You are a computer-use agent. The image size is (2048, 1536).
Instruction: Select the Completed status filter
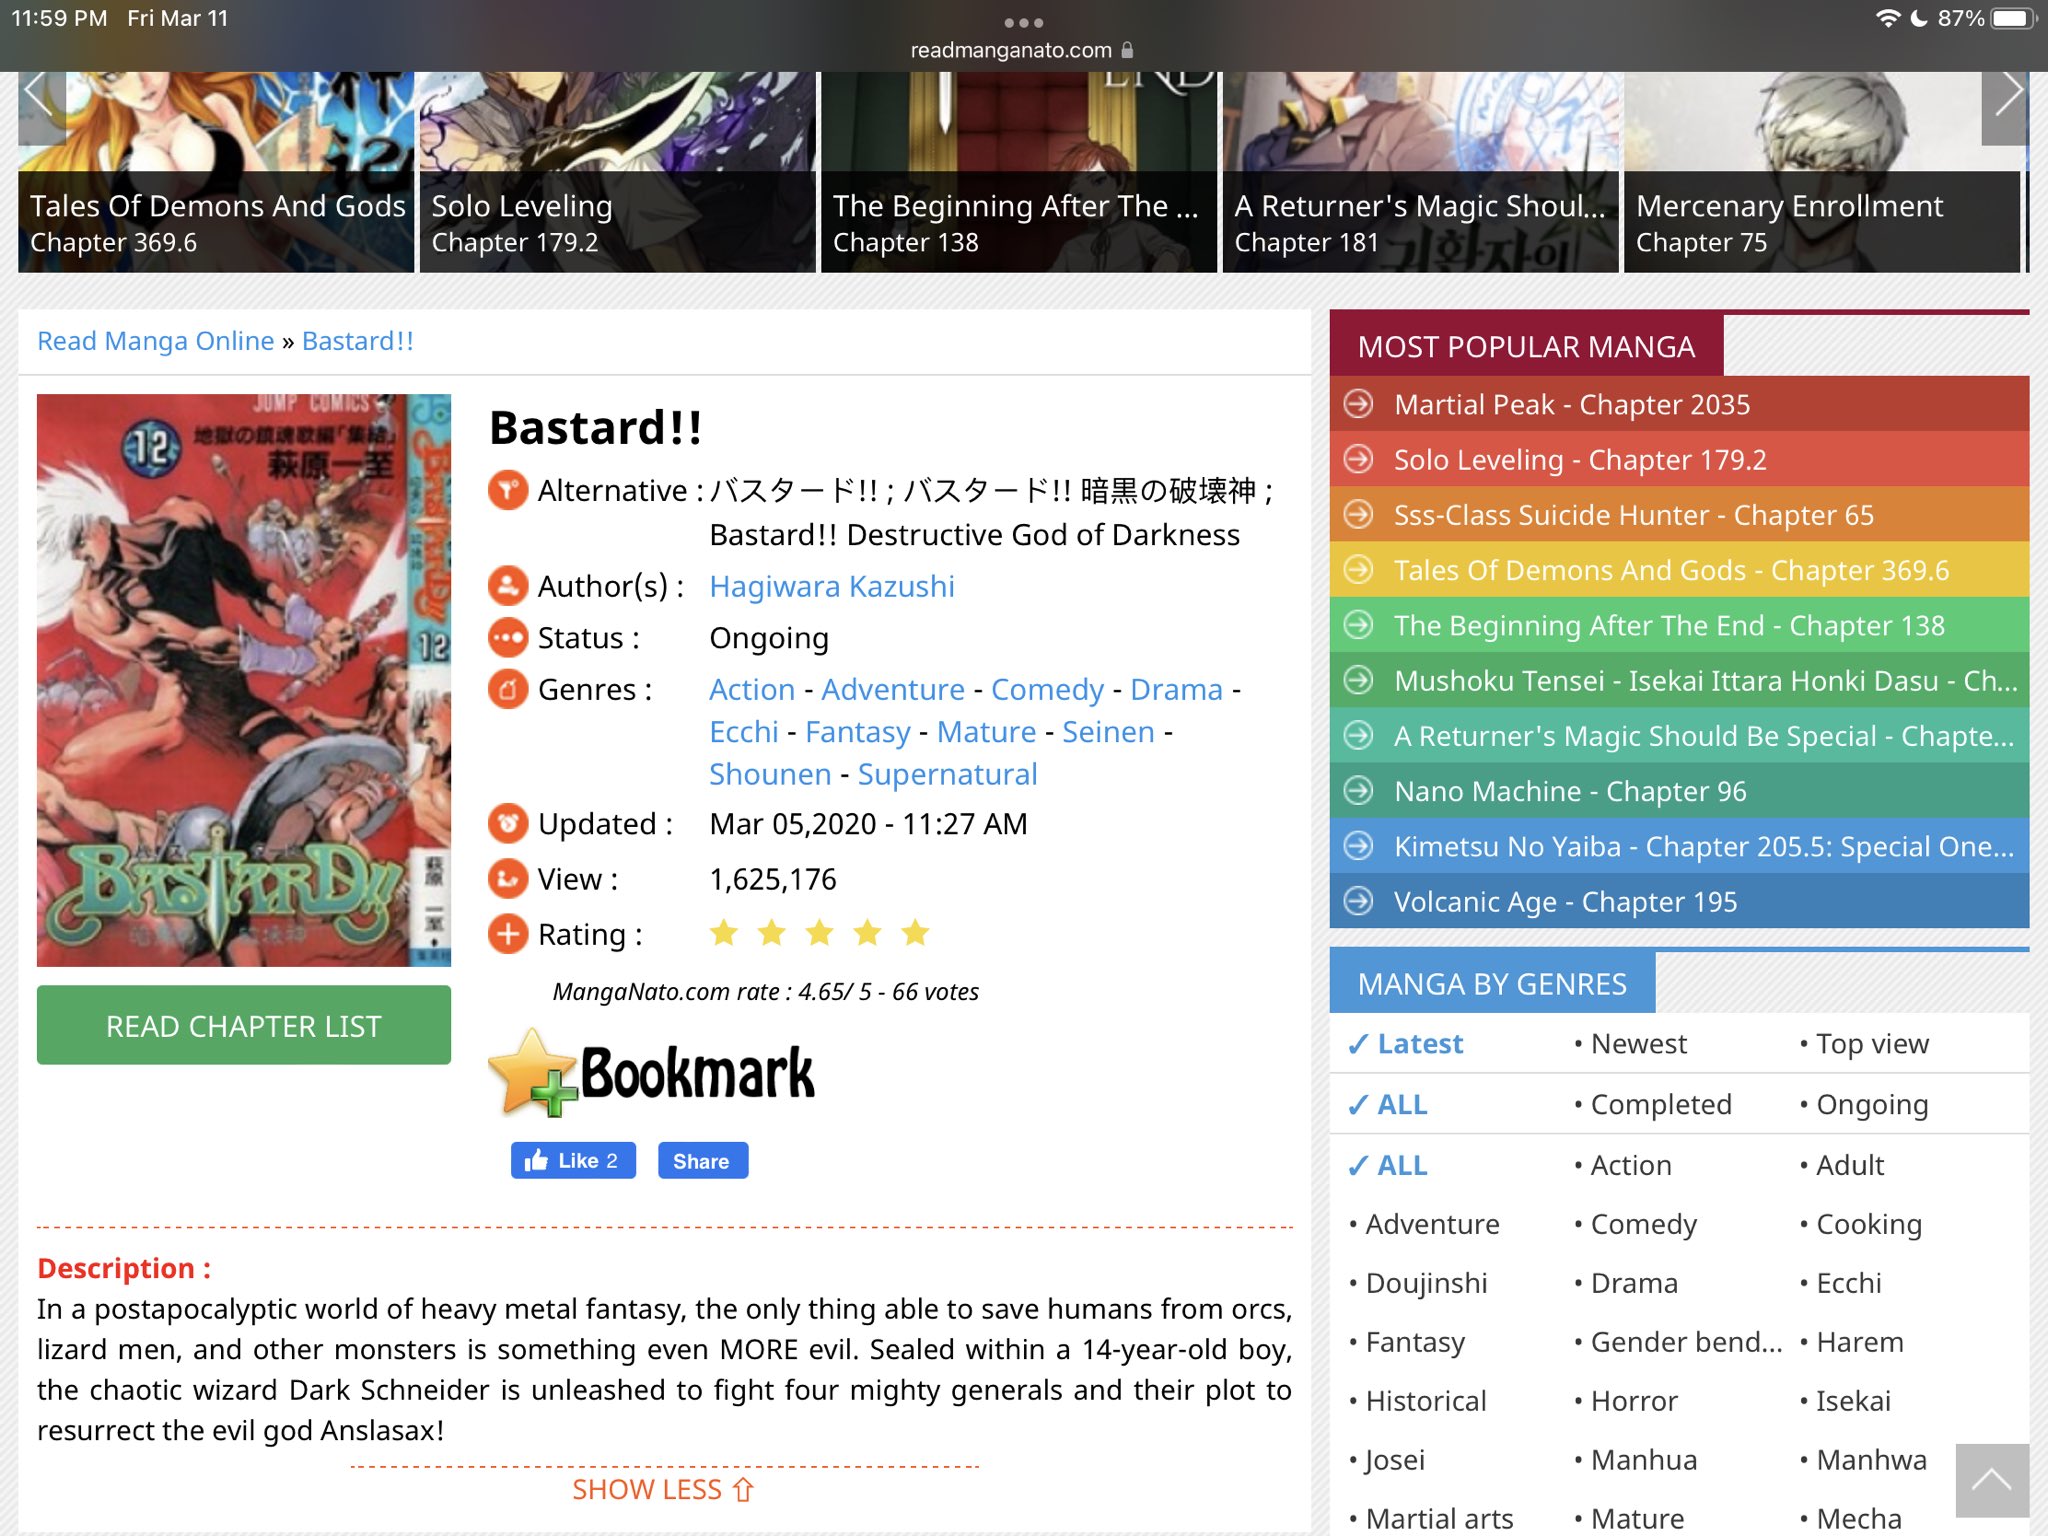[x=1661, y=1104]
